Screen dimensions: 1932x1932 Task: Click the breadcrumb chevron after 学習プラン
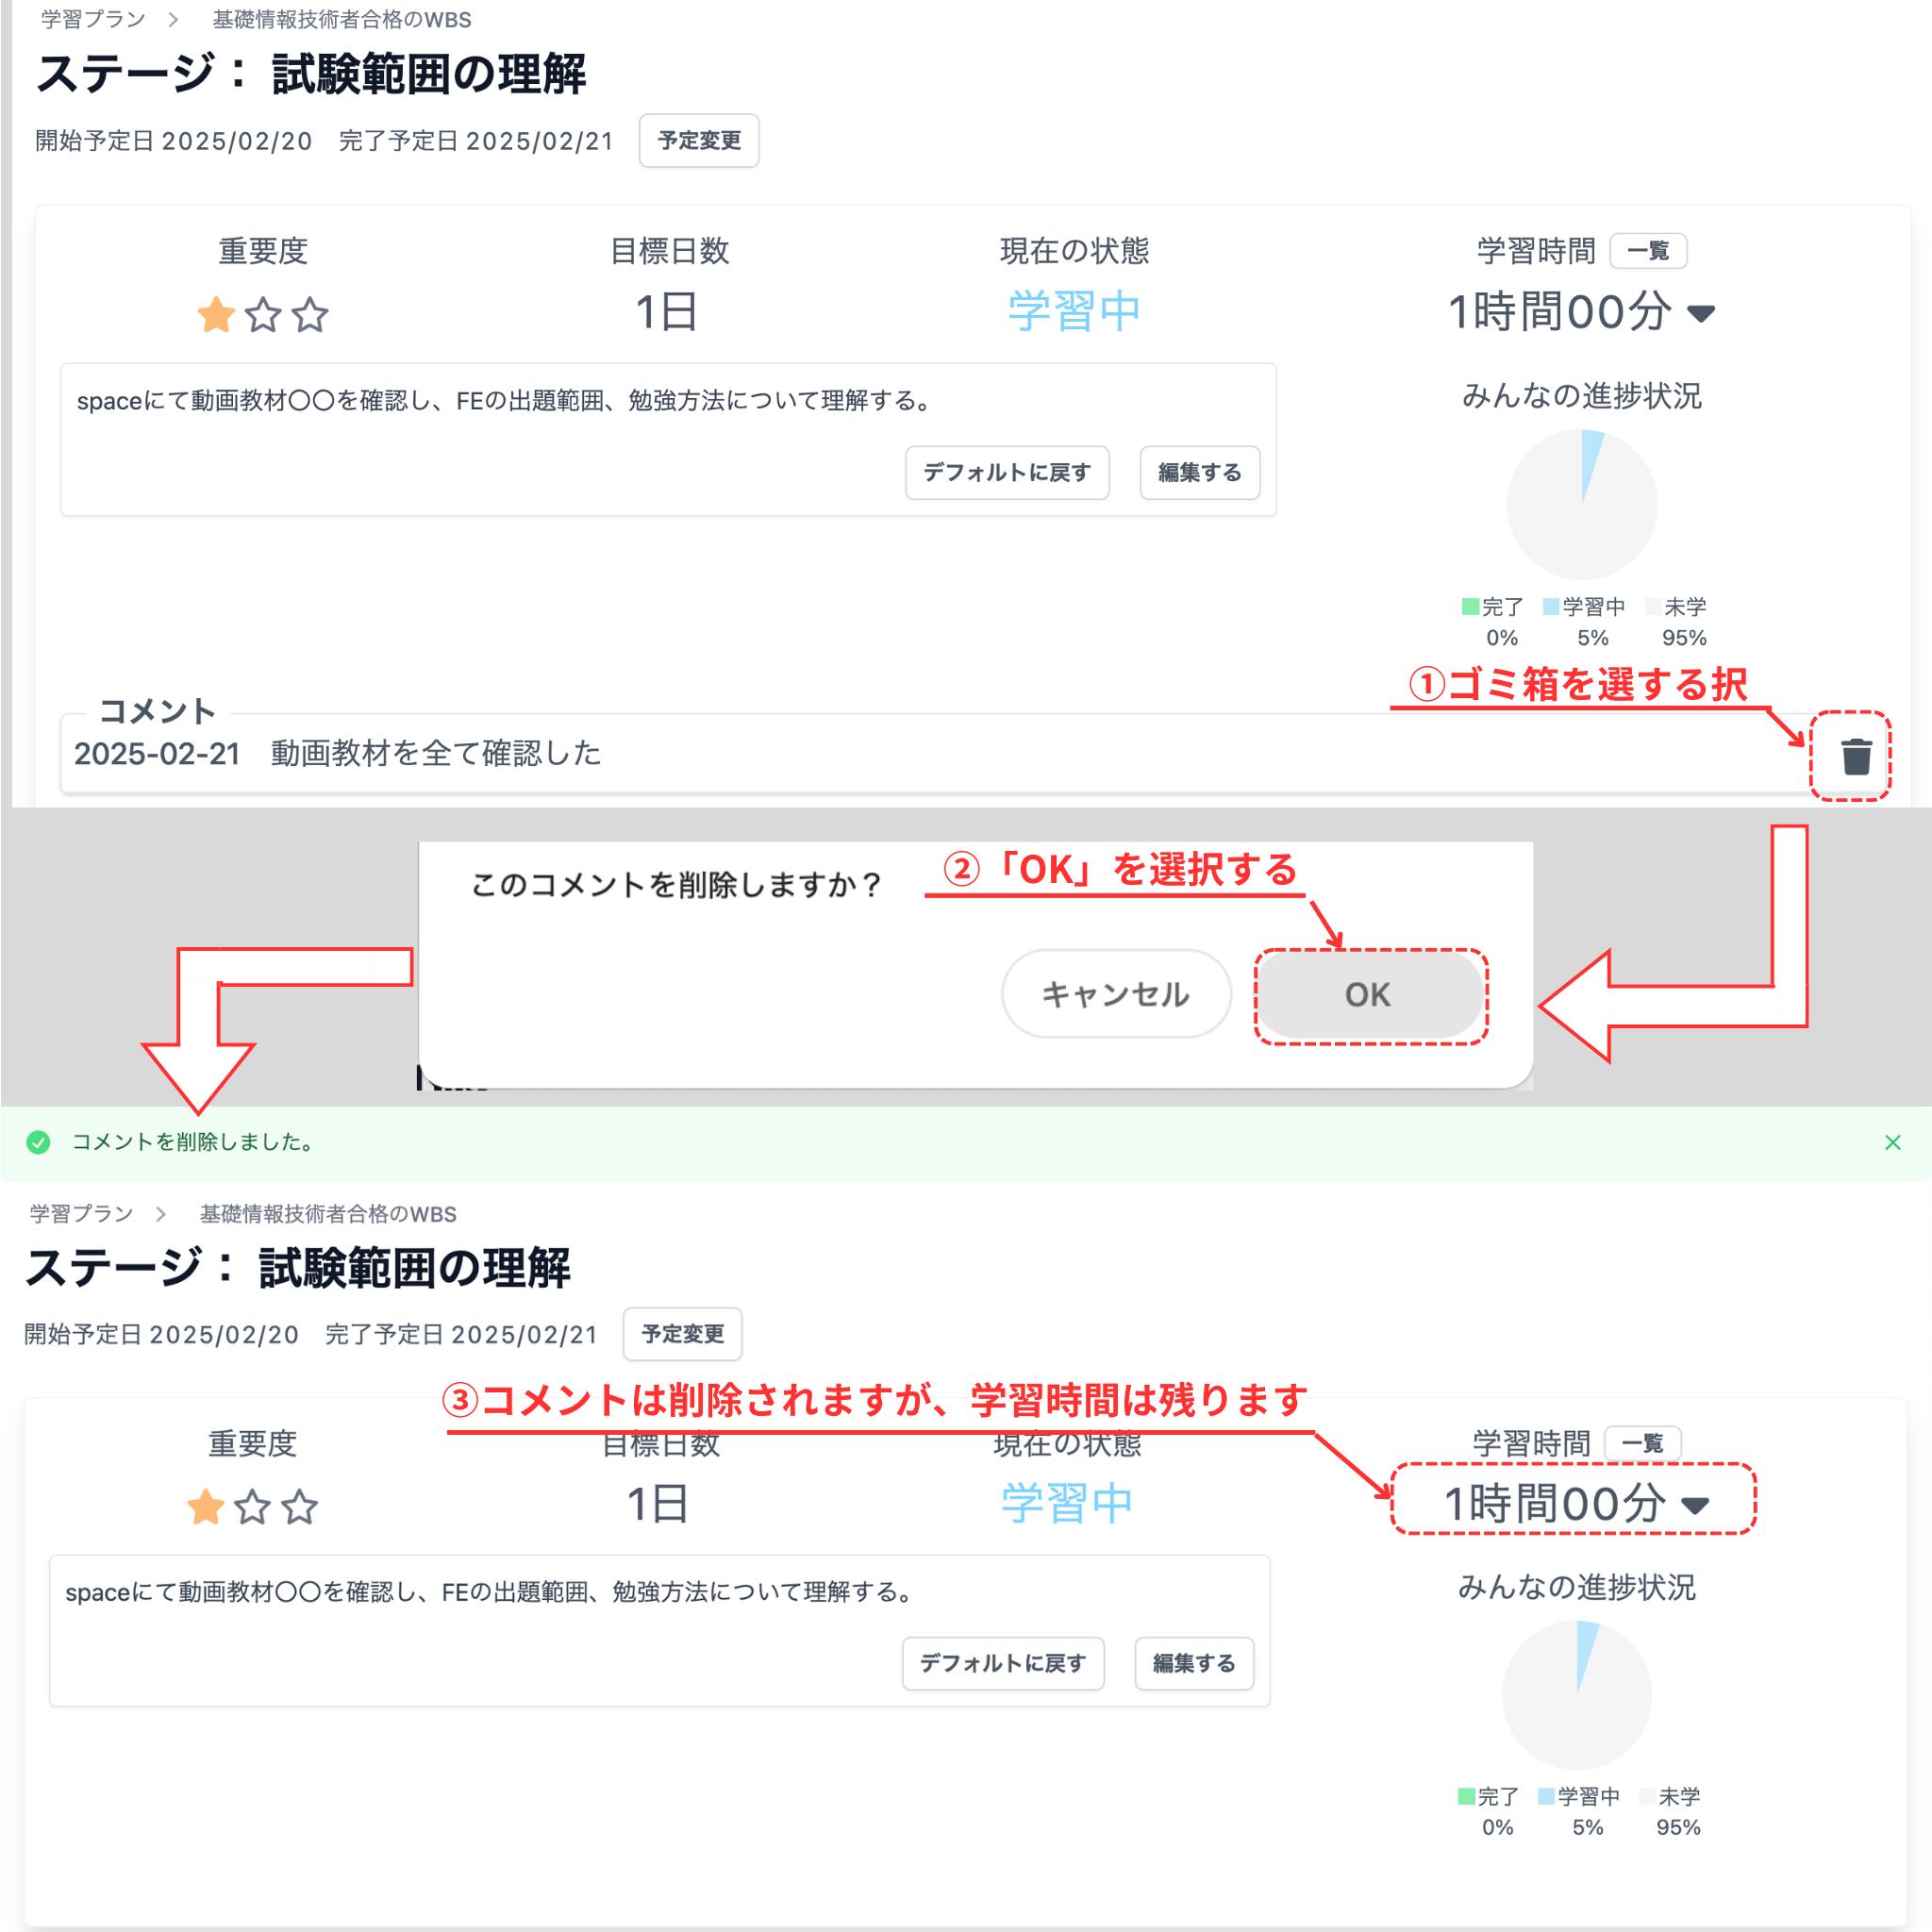(x=172, y=19)
